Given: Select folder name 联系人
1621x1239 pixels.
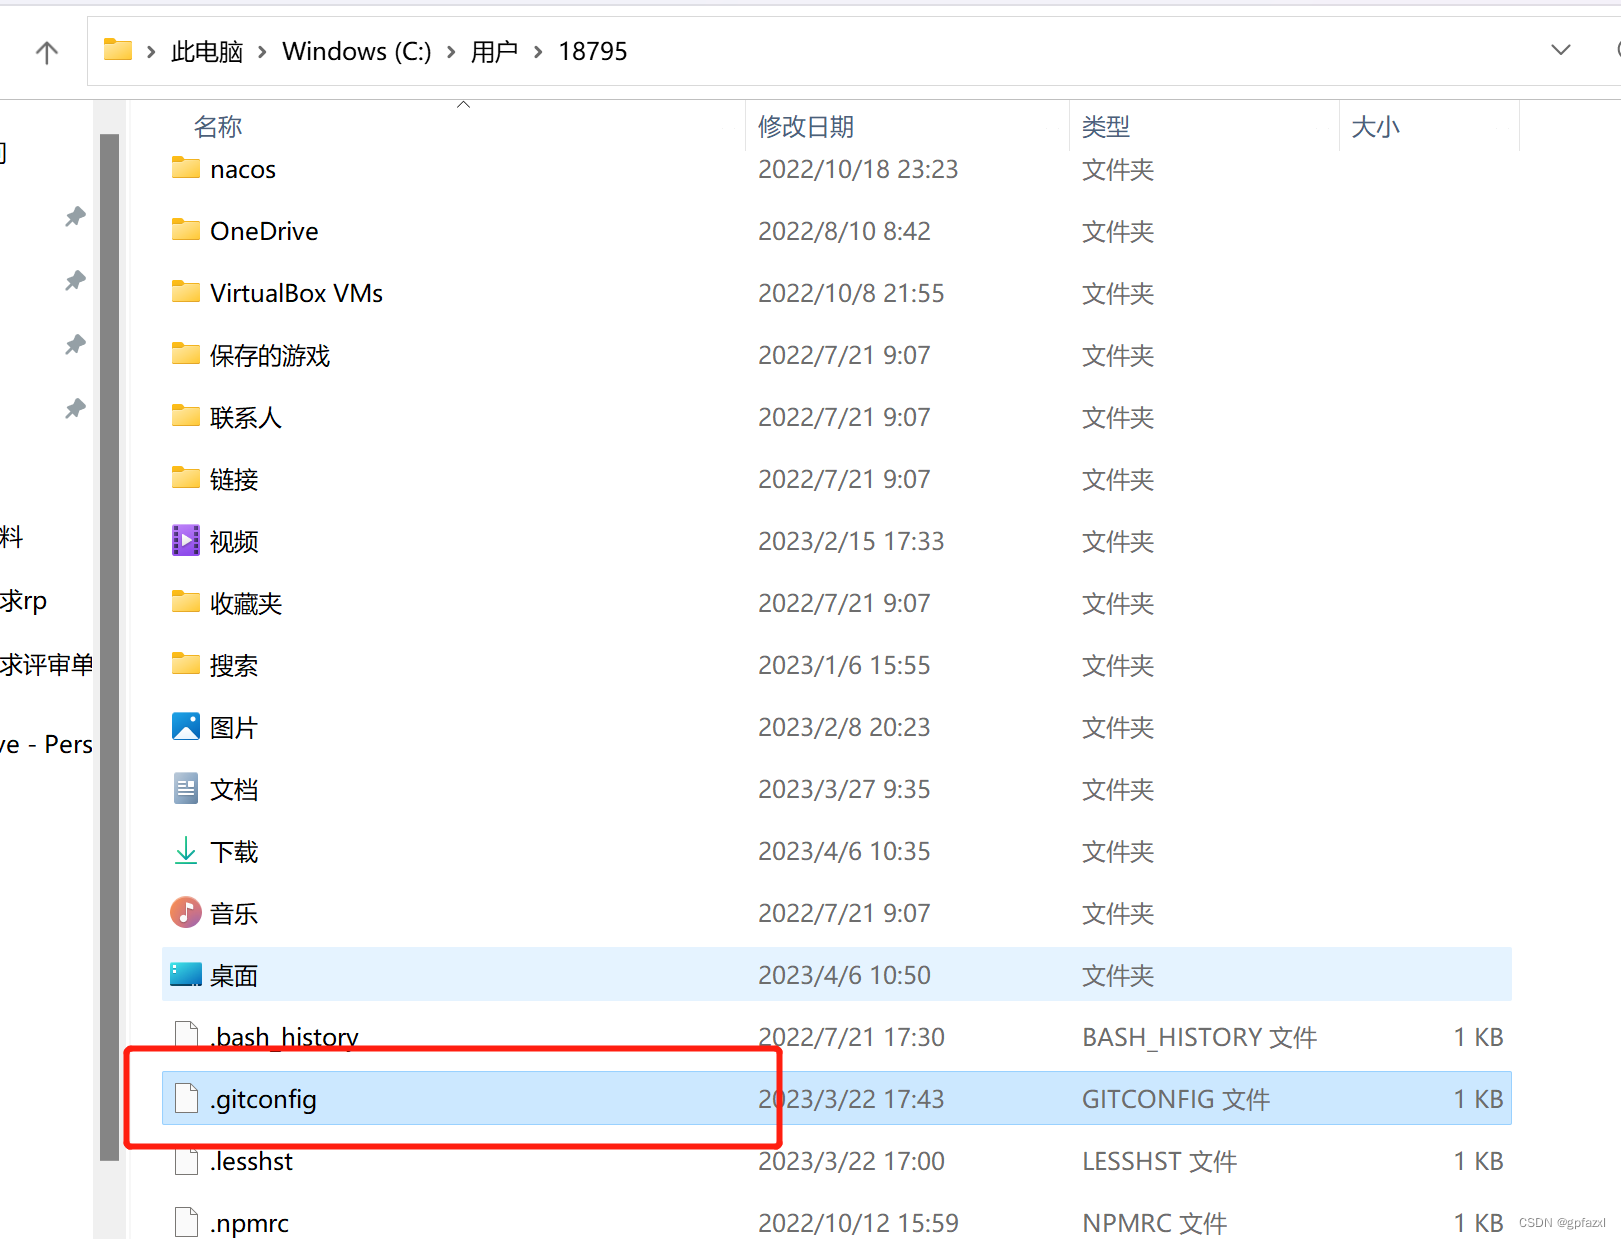Looking at the screenshot, I should click(x=246, y=417).
